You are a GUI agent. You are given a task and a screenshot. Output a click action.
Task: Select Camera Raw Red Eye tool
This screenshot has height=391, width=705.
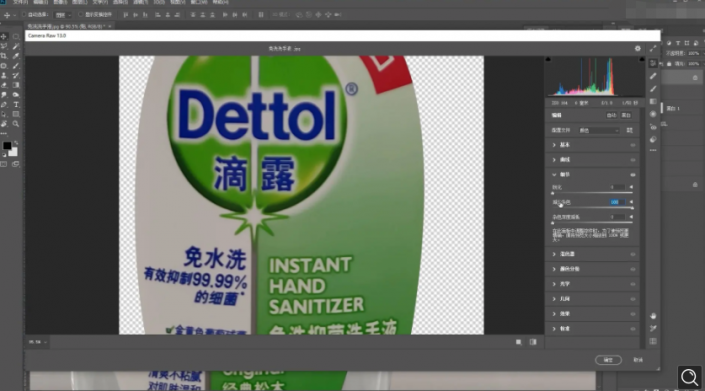(653, 127)
